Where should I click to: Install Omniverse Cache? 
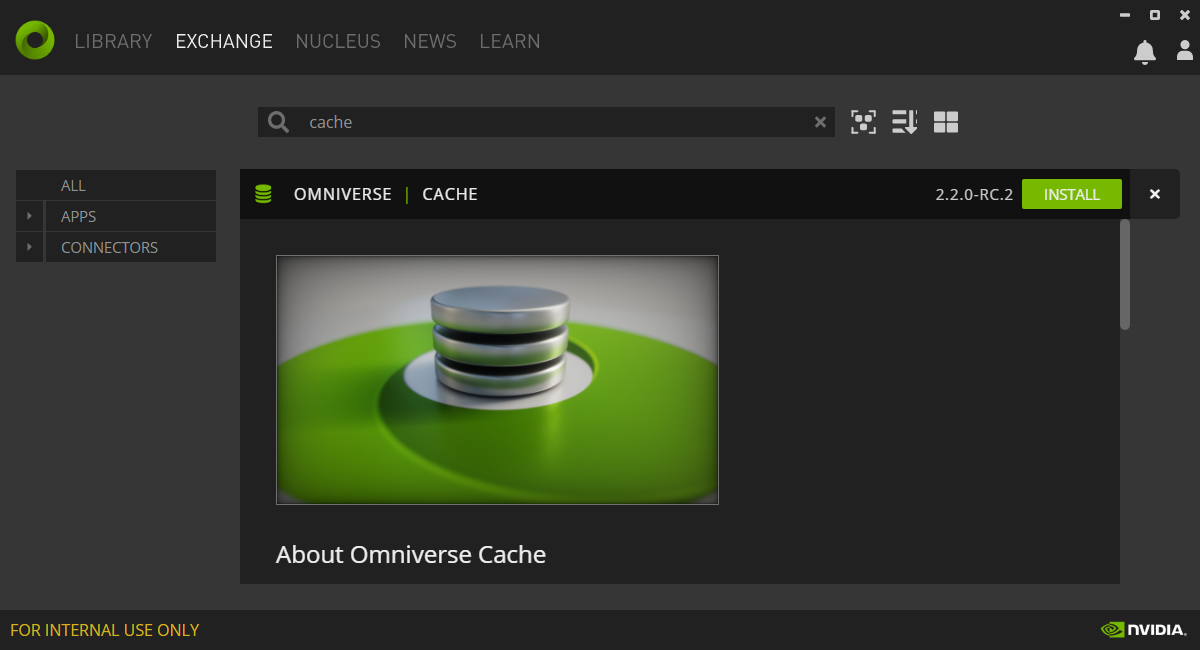[x=1072, y=194]
